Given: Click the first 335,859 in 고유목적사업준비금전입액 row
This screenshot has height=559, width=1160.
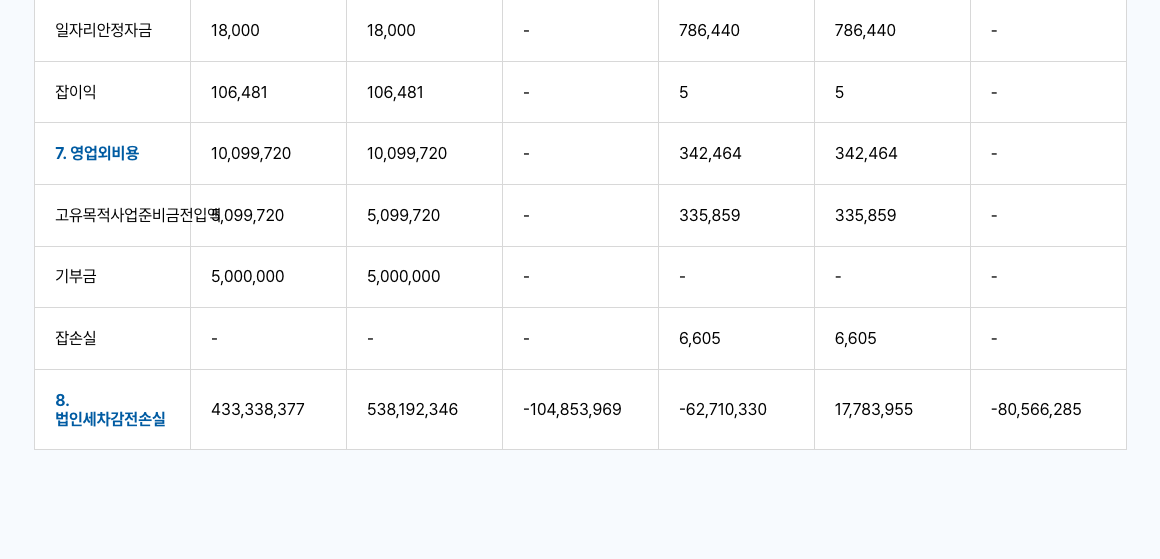Looking at the screenshot, I should [x=710, y=216].
